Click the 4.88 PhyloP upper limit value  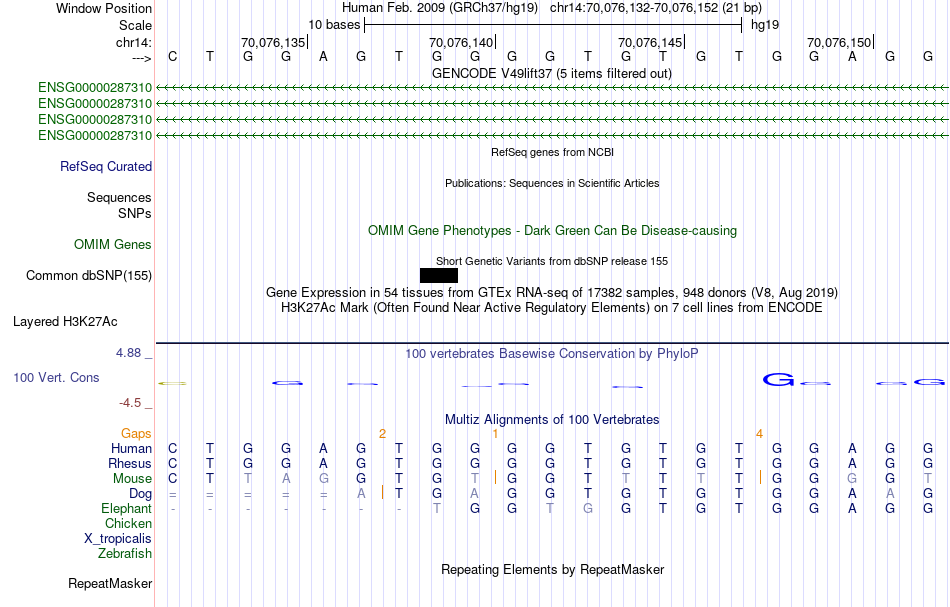[128, 353]
